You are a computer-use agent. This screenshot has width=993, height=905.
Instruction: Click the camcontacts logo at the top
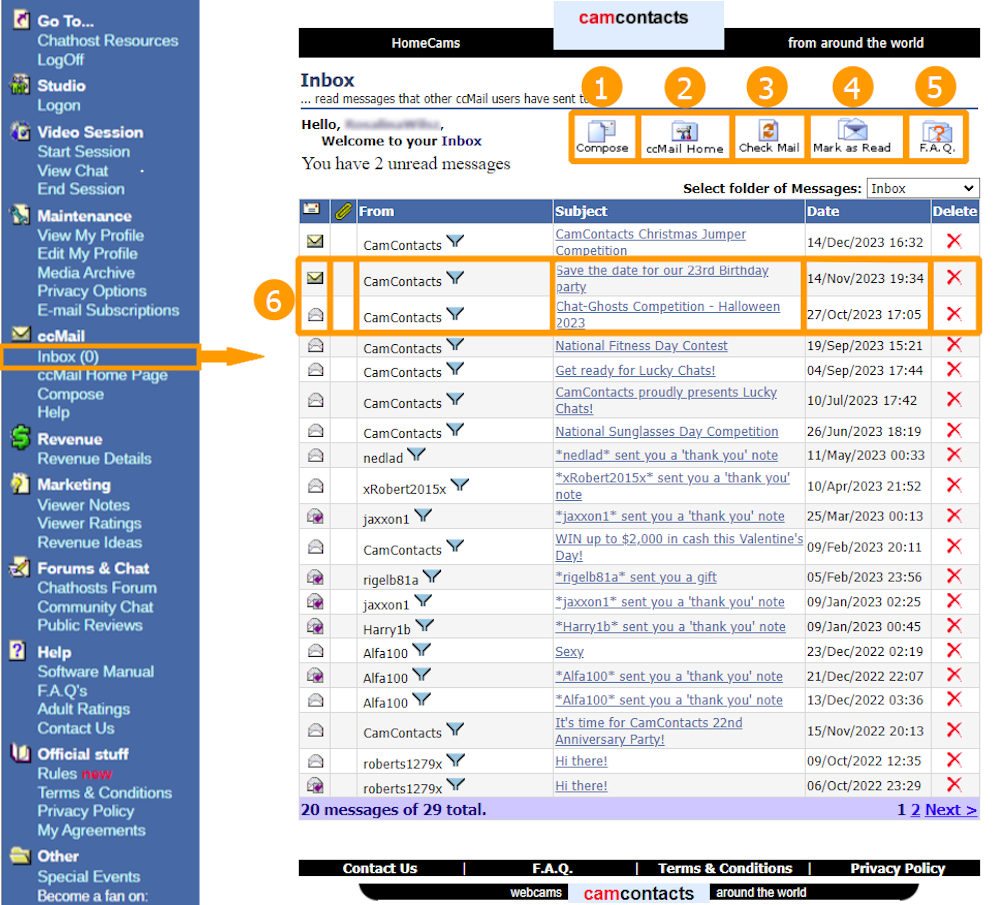pyautogui.click(x=638, y=17)
